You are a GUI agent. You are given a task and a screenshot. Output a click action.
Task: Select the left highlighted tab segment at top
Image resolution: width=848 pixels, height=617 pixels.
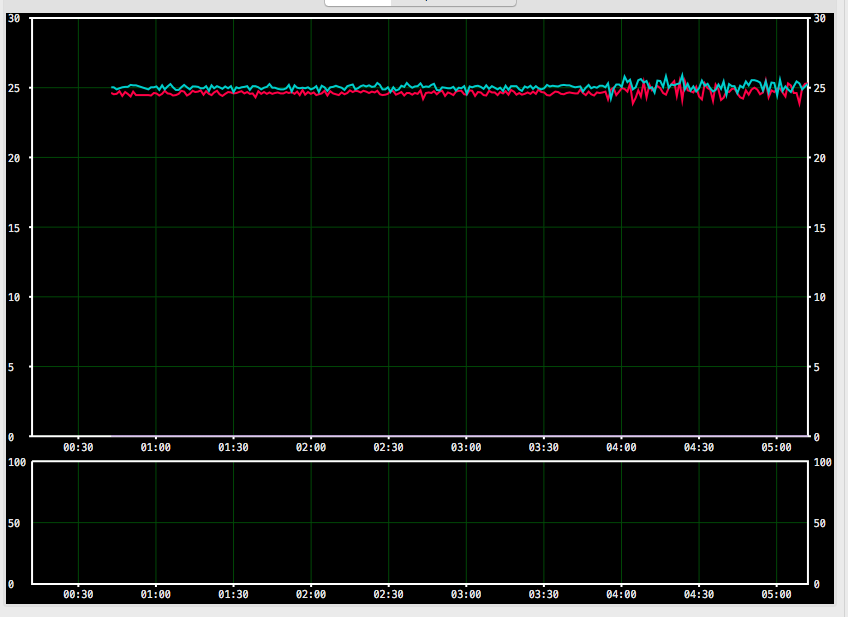pyautogui.click(x=358, y=2)
